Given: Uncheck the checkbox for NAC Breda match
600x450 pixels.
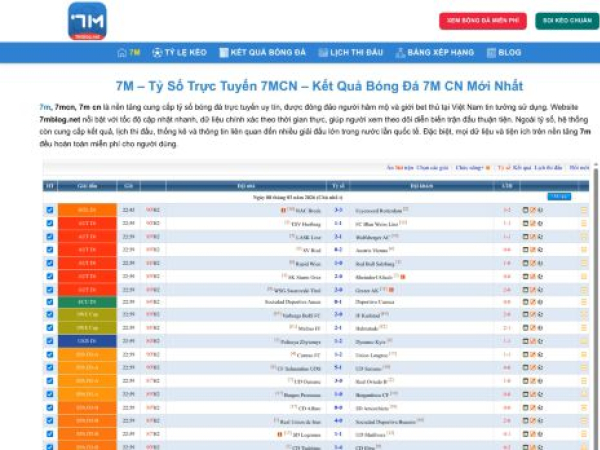Looking at the screenshot, I should point(50,210).
